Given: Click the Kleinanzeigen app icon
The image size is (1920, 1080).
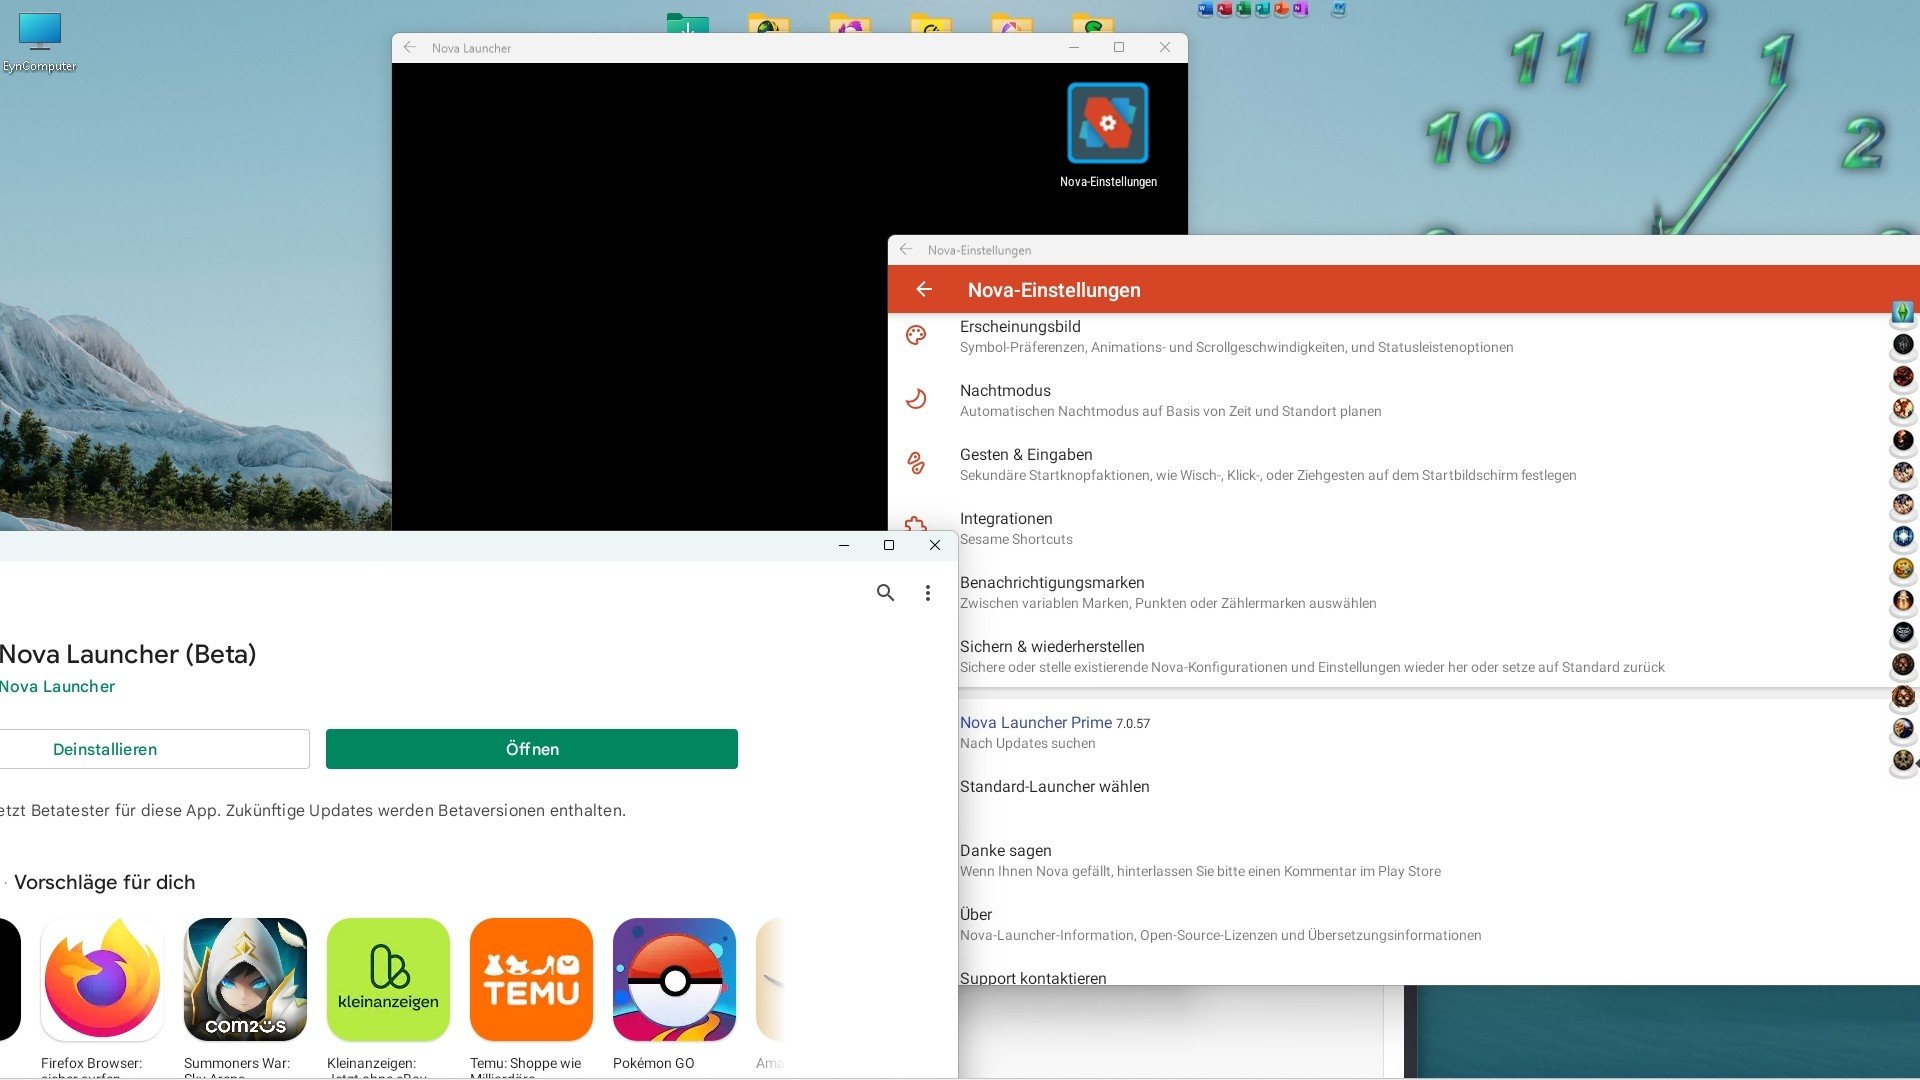Looking at the screenshot, I should coord(388,980).
